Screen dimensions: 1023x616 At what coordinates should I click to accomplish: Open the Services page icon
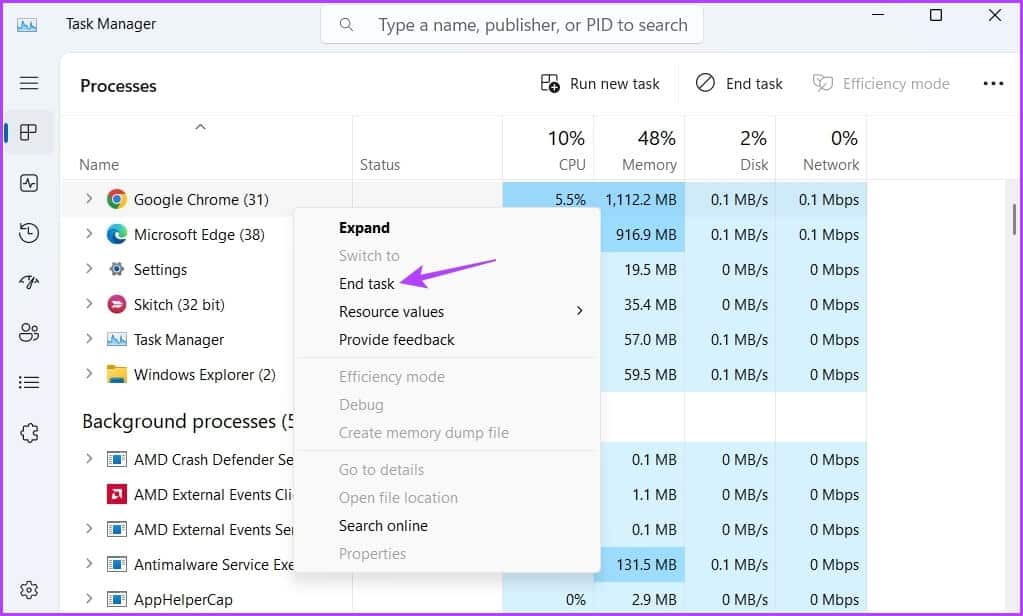[x=29, y=433]
